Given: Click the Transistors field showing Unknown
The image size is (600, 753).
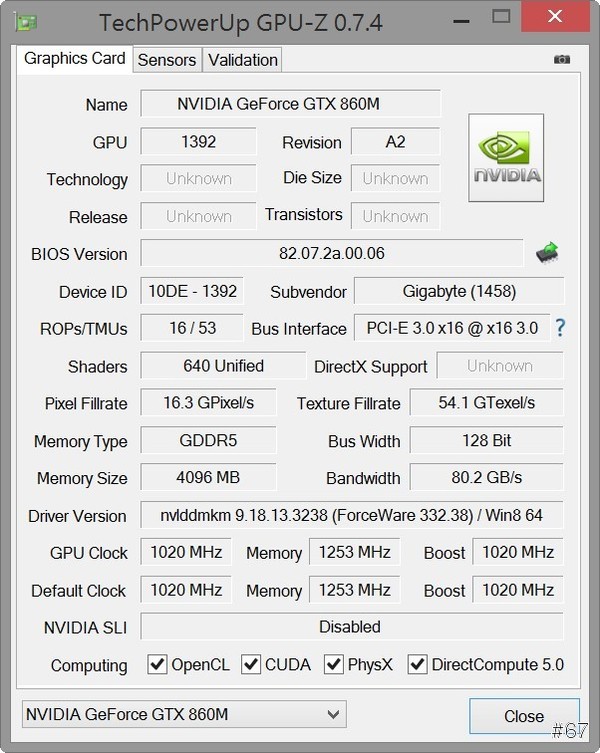Looking at the screenshot, I should pyautogui.click(x=395, y=216).
